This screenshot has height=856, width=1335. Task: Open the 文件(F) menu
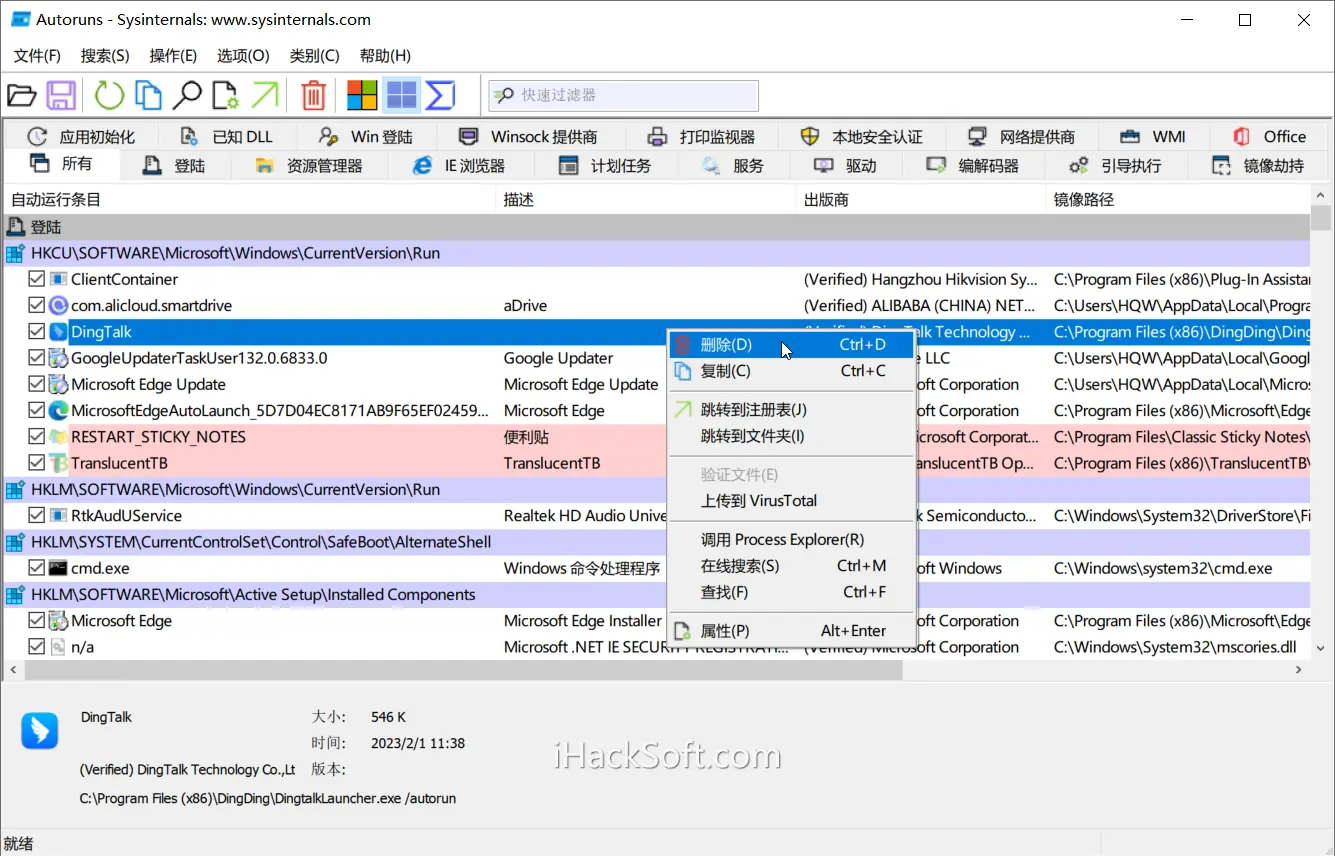37,56
